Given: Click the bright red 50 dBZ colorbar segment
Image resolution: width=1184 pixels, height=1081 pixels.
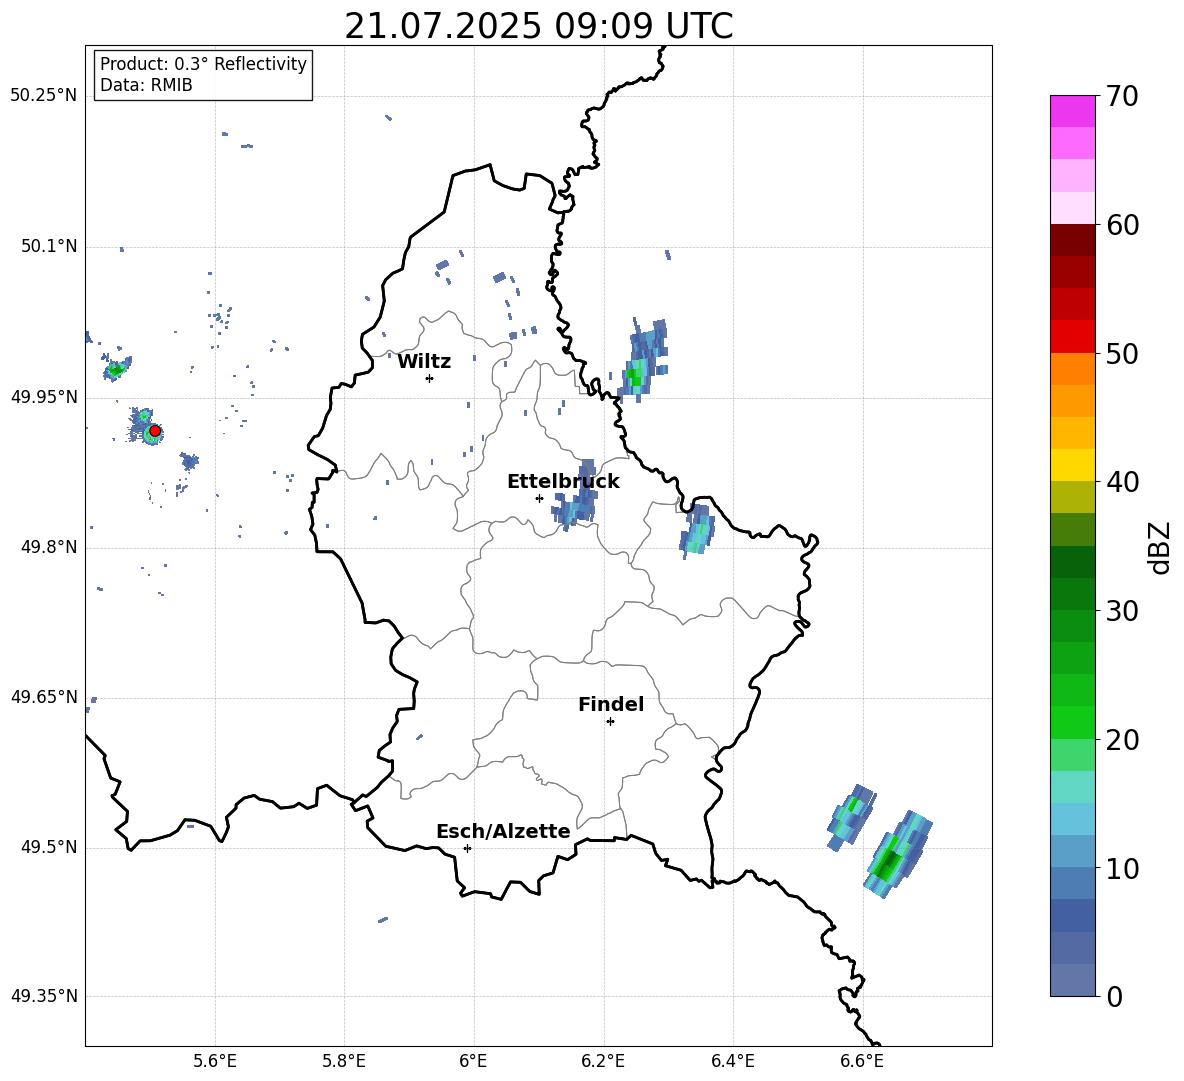Looking at the screenshot, I should coord(1072,337).
